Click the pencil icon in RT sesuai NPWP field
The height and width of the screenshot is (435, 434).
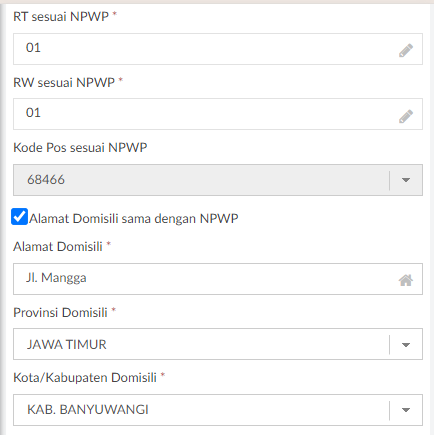click(x=406, y=50)
